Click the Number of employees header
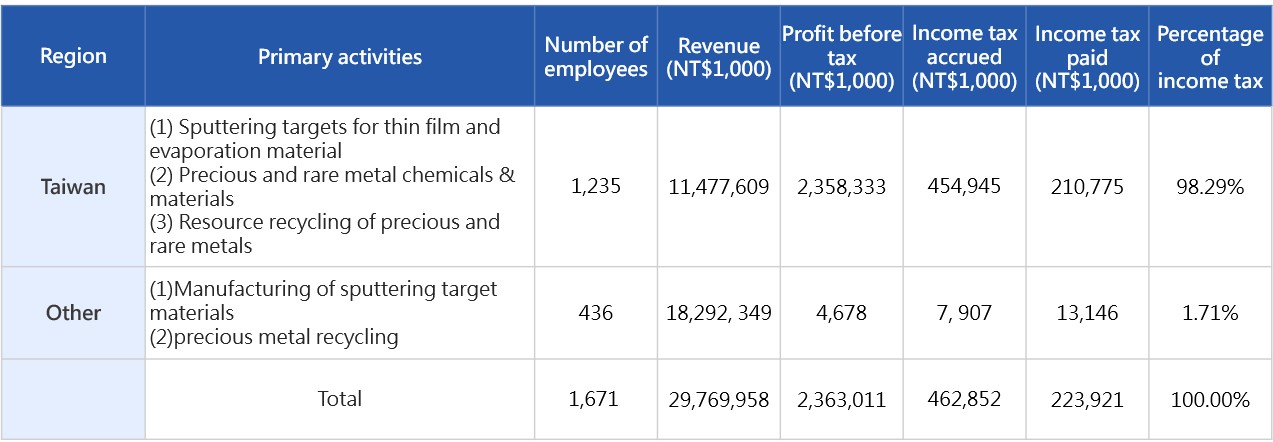Image resolution: width=1273 pixels, height=442 pixels. point(596,57)
